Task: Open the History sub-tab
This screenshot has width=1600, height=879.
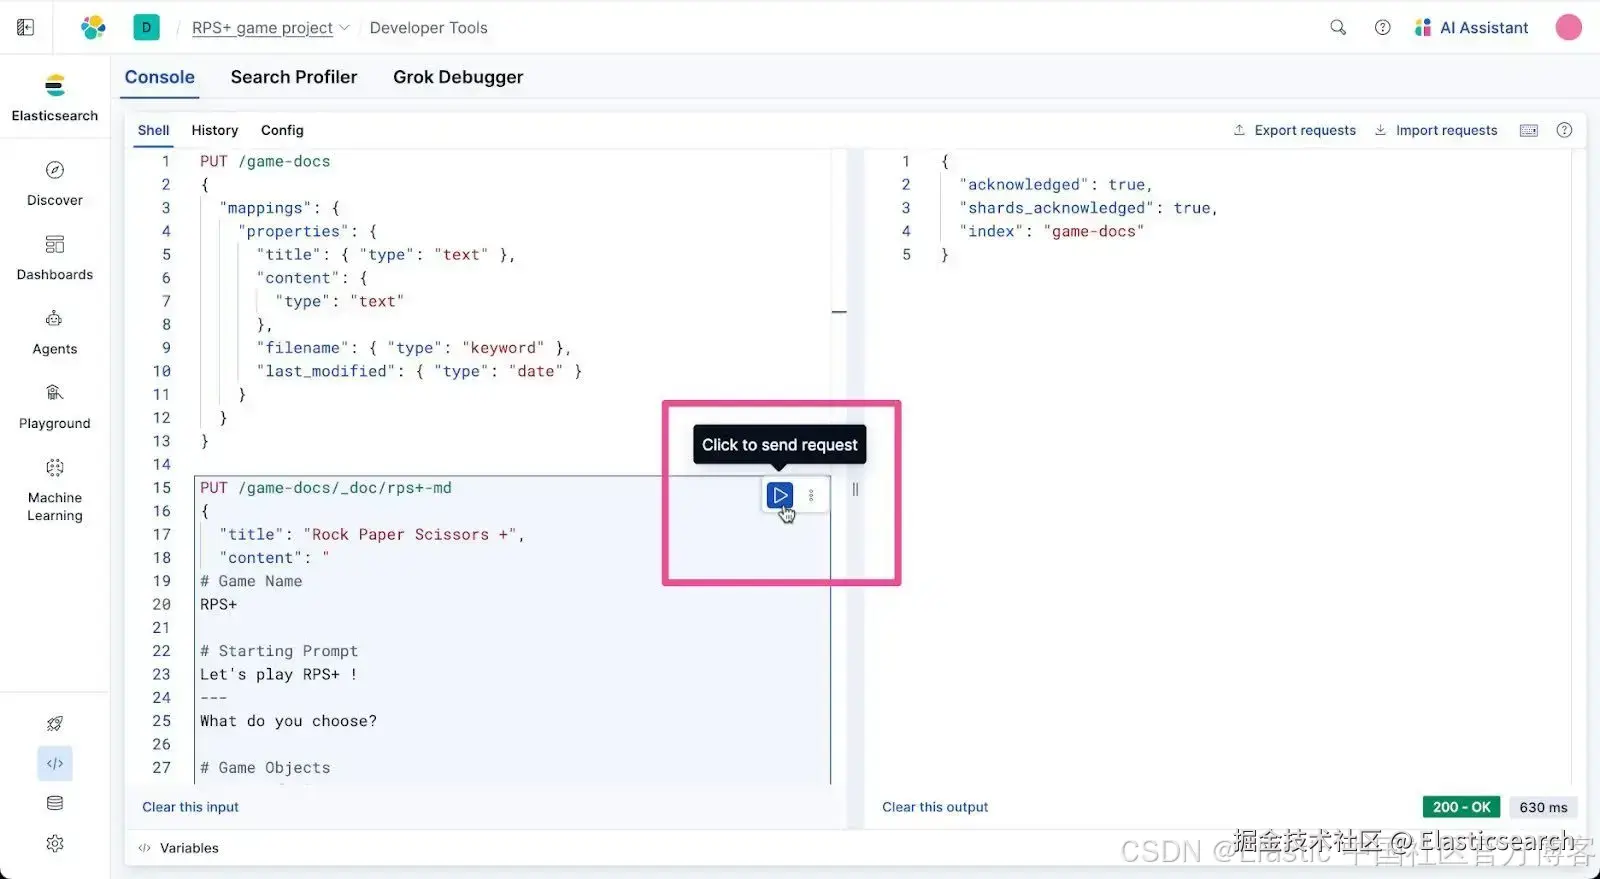Action: pos(215,130)
